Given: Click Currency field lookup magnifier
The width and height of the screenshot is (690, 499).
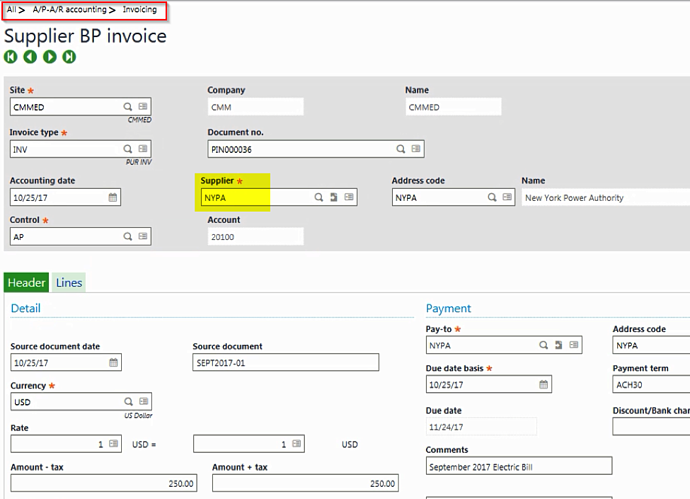Looking at the screenshot, I should tap(128, 402).
